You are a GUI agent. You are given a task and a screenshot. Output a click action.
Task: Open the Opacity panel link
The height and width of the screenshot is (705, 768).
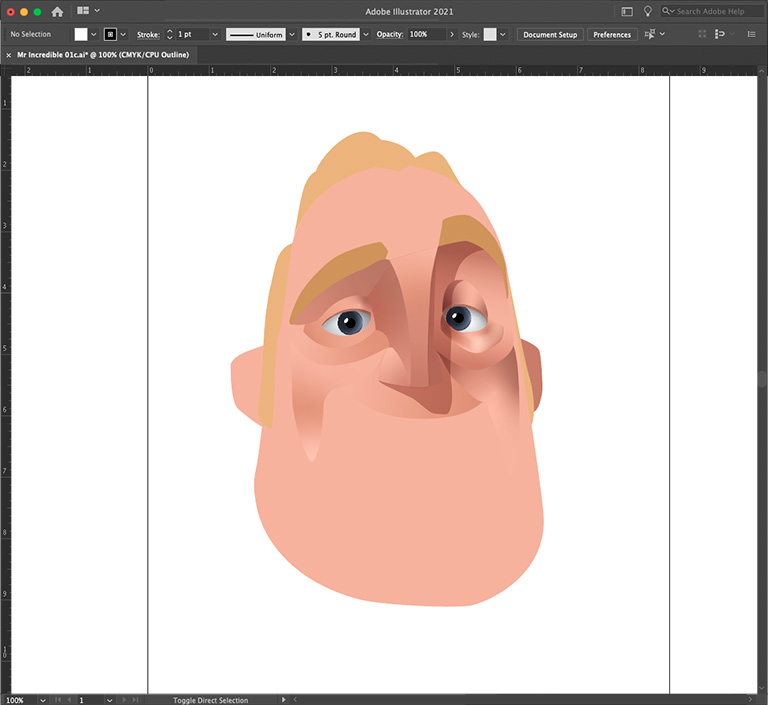pos(390,34)
